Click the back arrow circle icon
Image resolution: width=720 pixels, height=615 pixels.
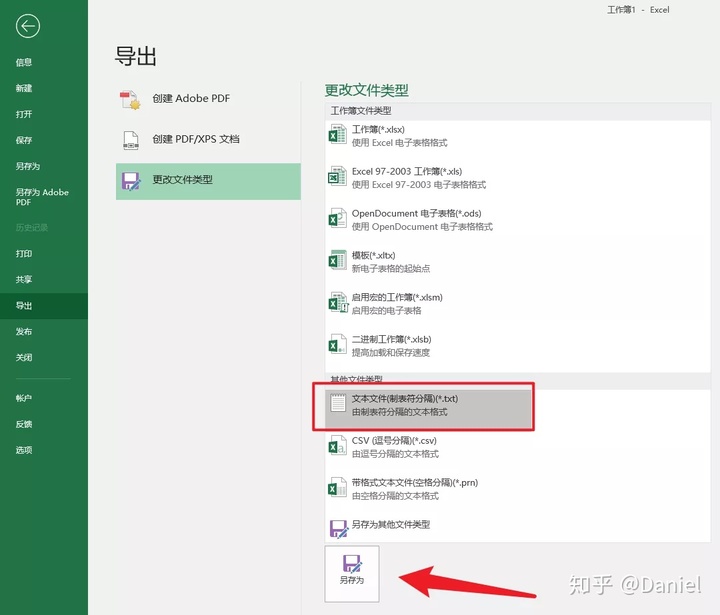(x=28, y=26)
